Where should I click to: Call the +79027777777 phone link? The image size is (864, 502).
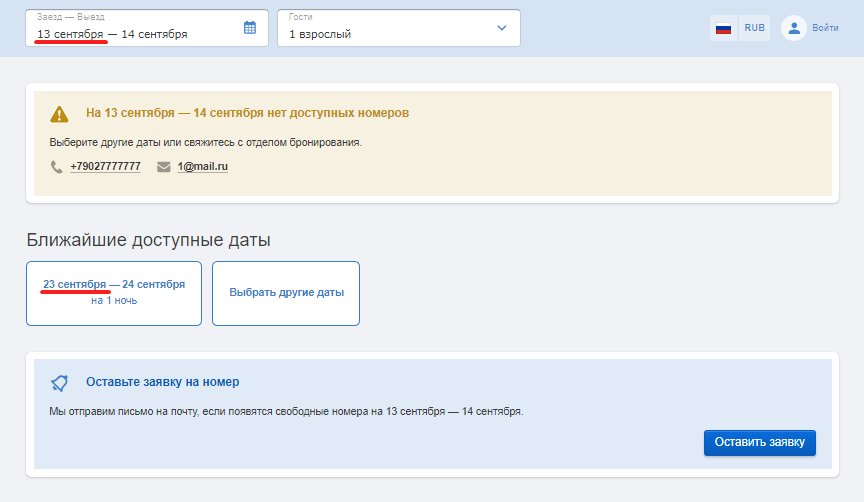click(x=105, y=166)
